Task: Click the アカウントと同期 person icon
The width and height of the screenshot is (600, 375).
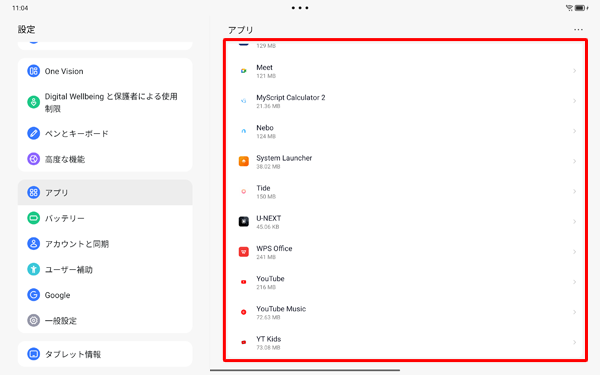Action: point(33,244)
